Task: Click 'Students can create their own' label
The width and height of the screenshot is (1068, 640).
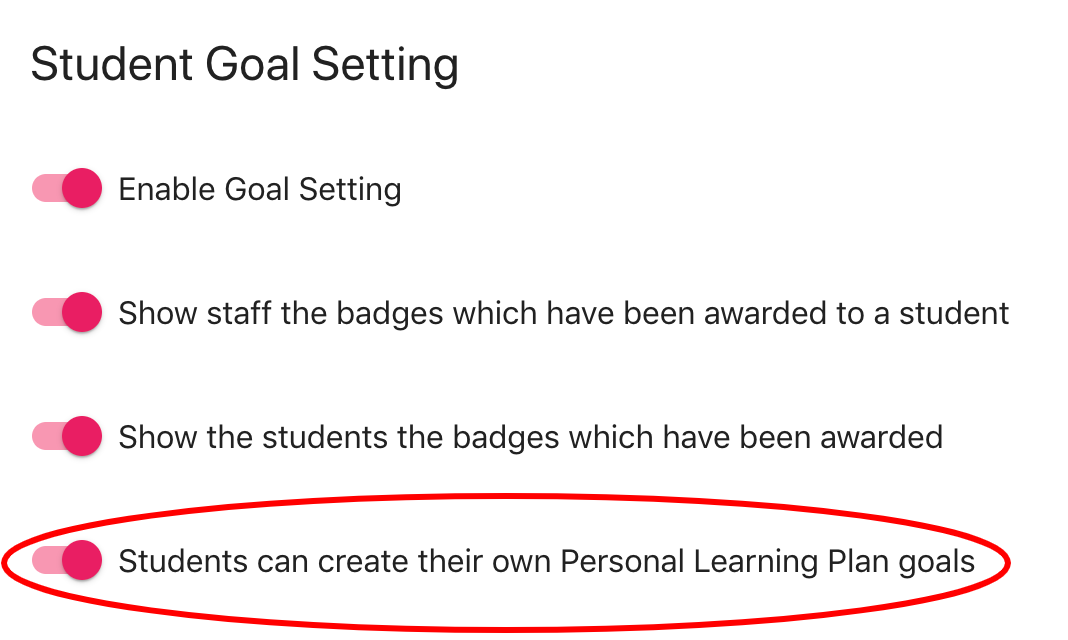Action: 546,562
